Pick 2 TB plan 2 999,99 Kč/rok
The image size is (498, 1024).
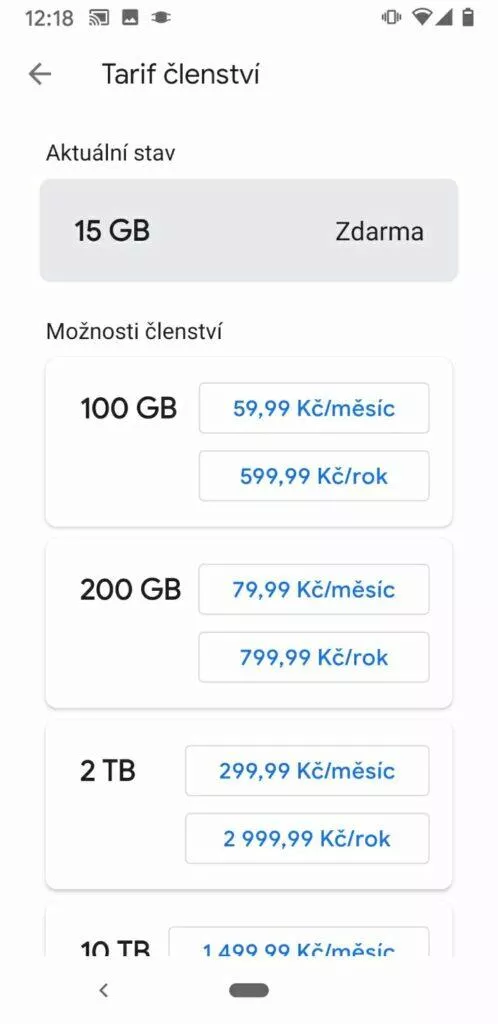tap(307, 838)
